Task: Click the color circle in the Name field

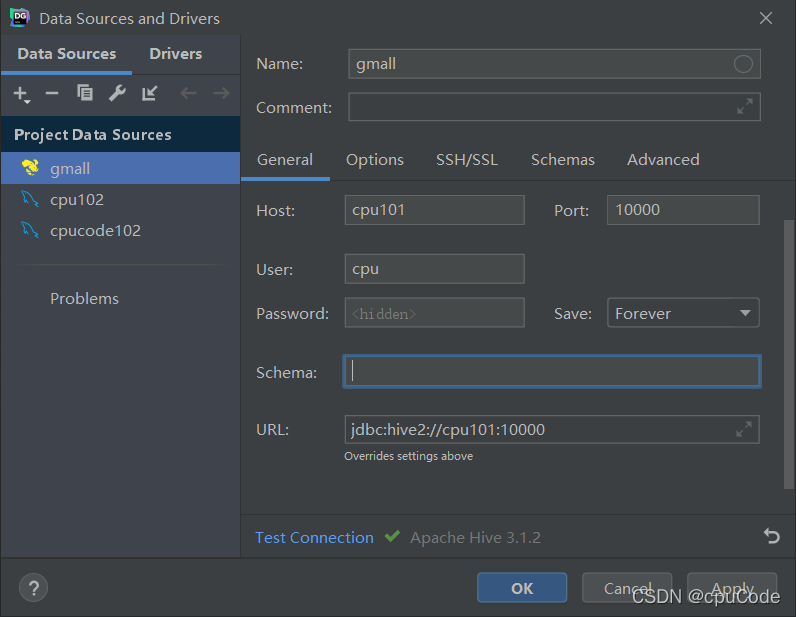Action: (743, 64)
